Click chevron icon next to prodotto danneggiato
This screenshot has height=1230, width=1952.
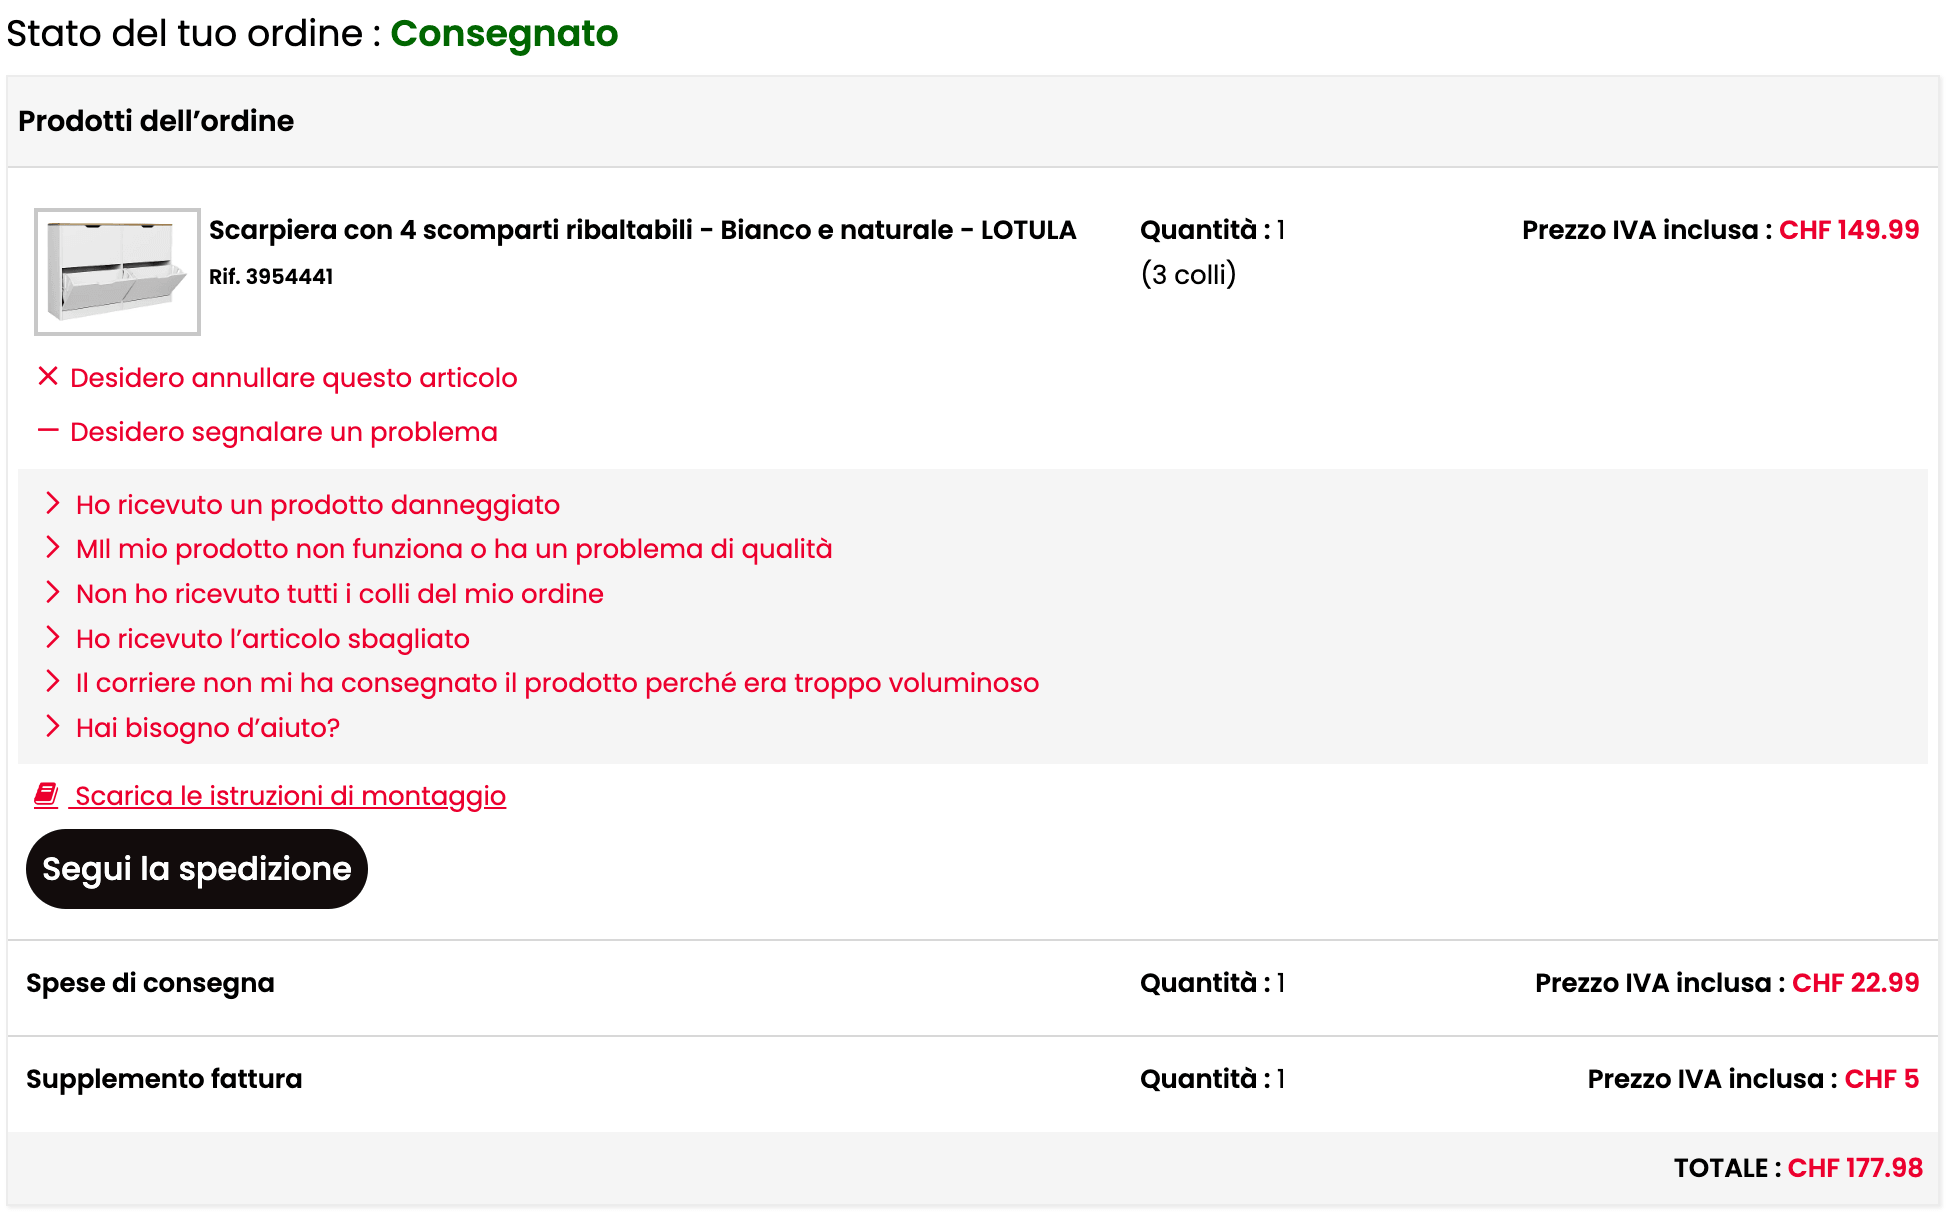(x=53, y=503)
